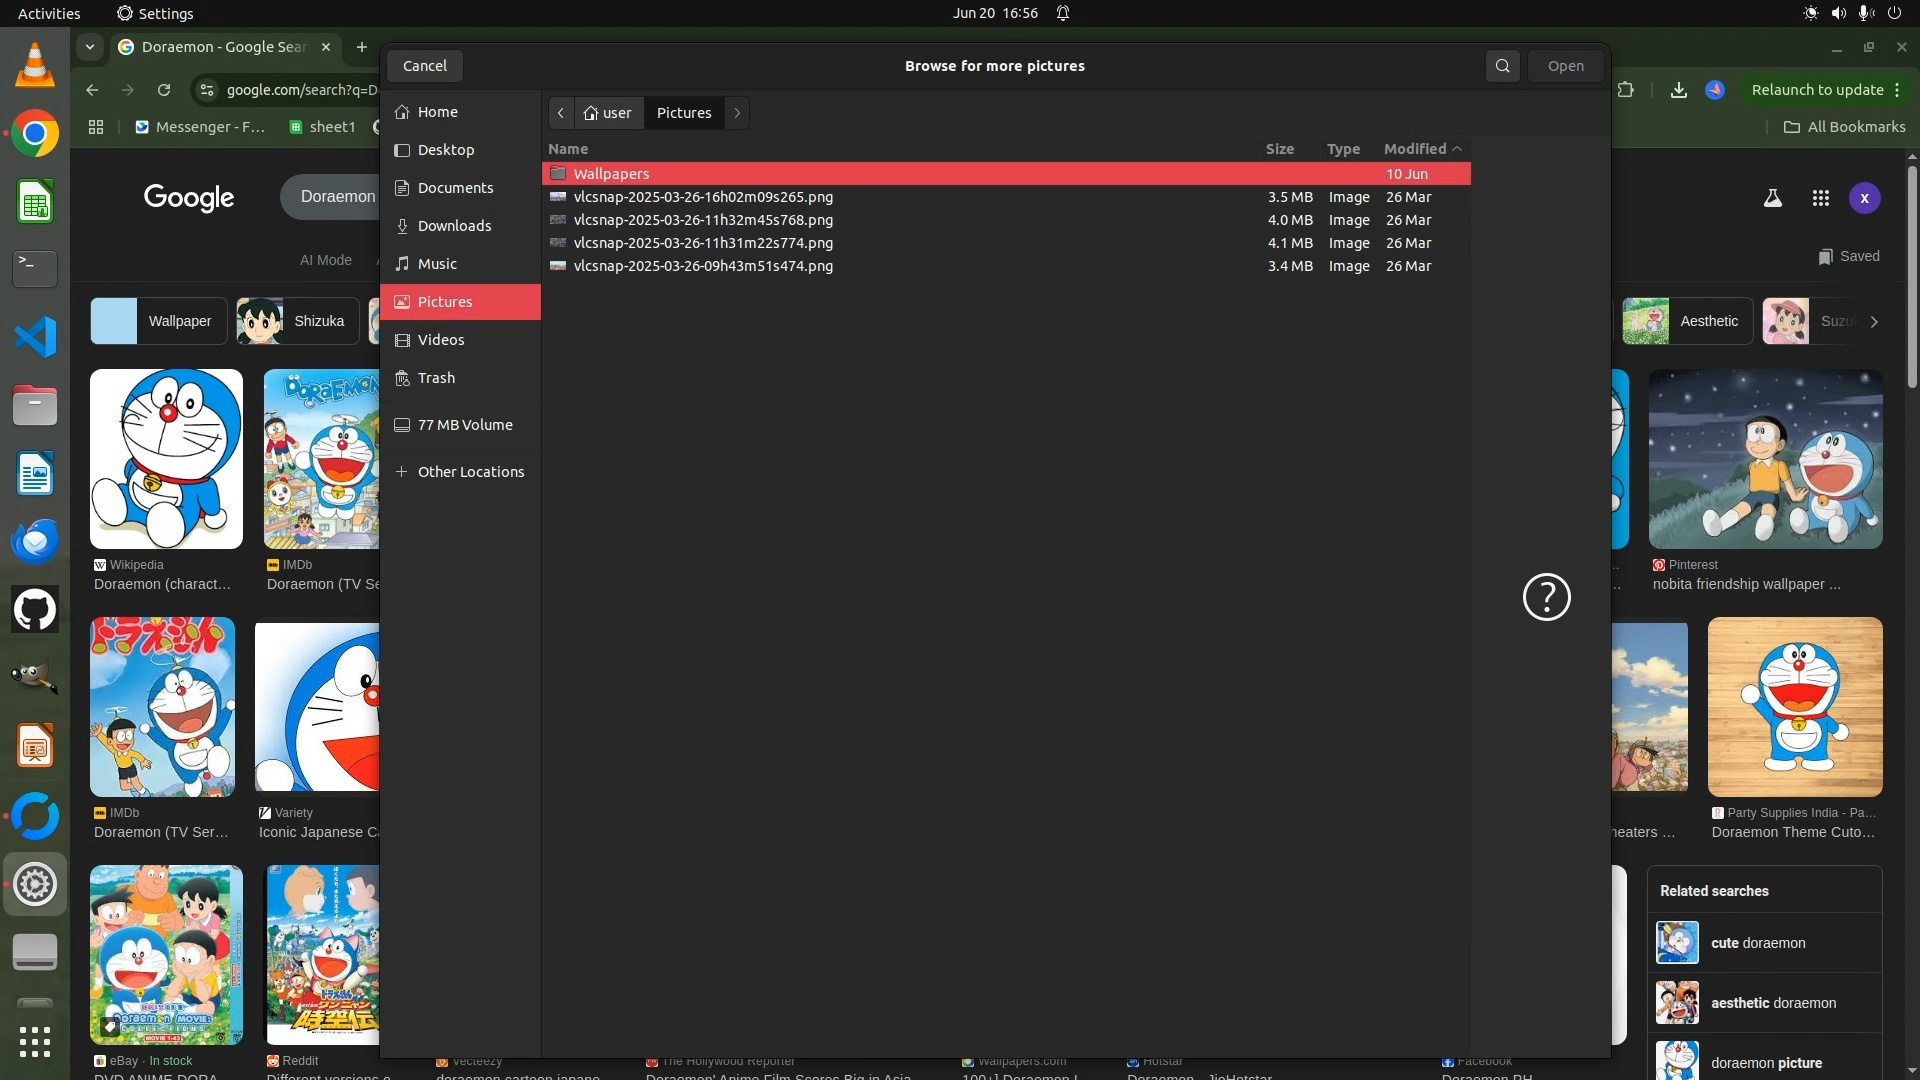Click the forward chevron after Pictures
Image resolution: width=1920 pixels, height=1080 pixels.
tap(737, 113)
